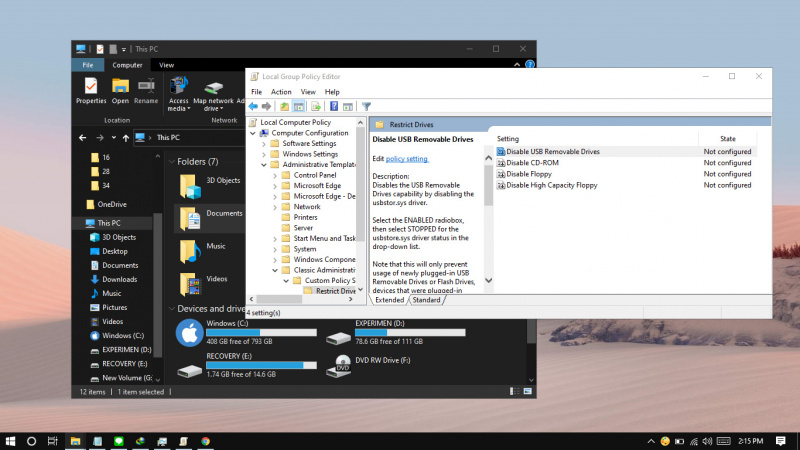Click Open icon in the This PC ribbon
This screenshot has height=450, width=800.
coord(120,91)
